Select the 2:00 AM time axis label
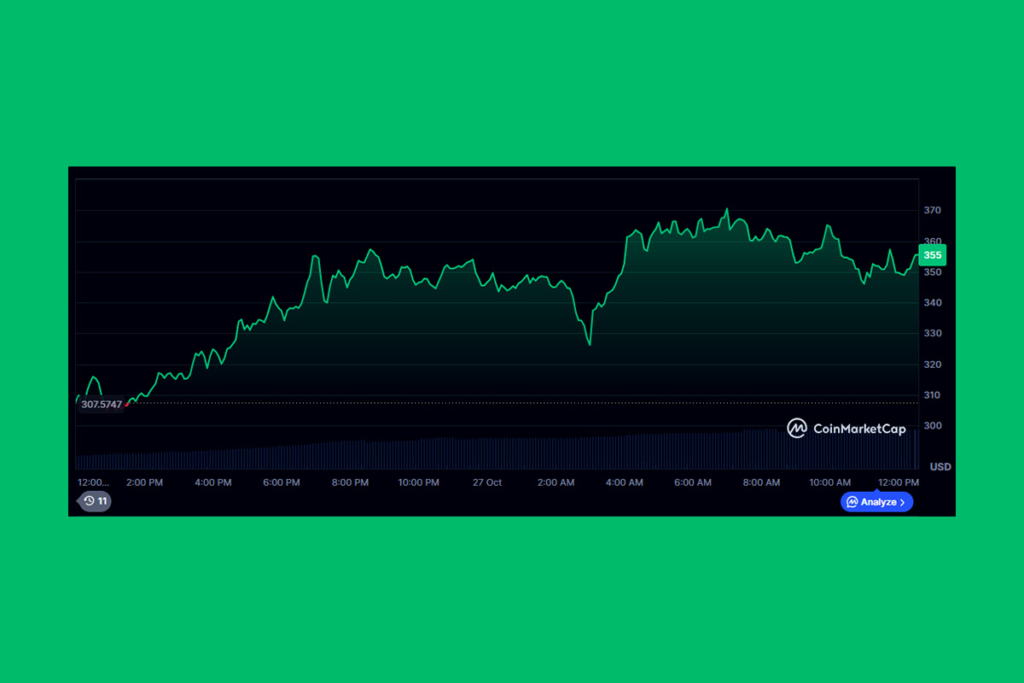1024x683 pixels. click(x=556, y=482)
